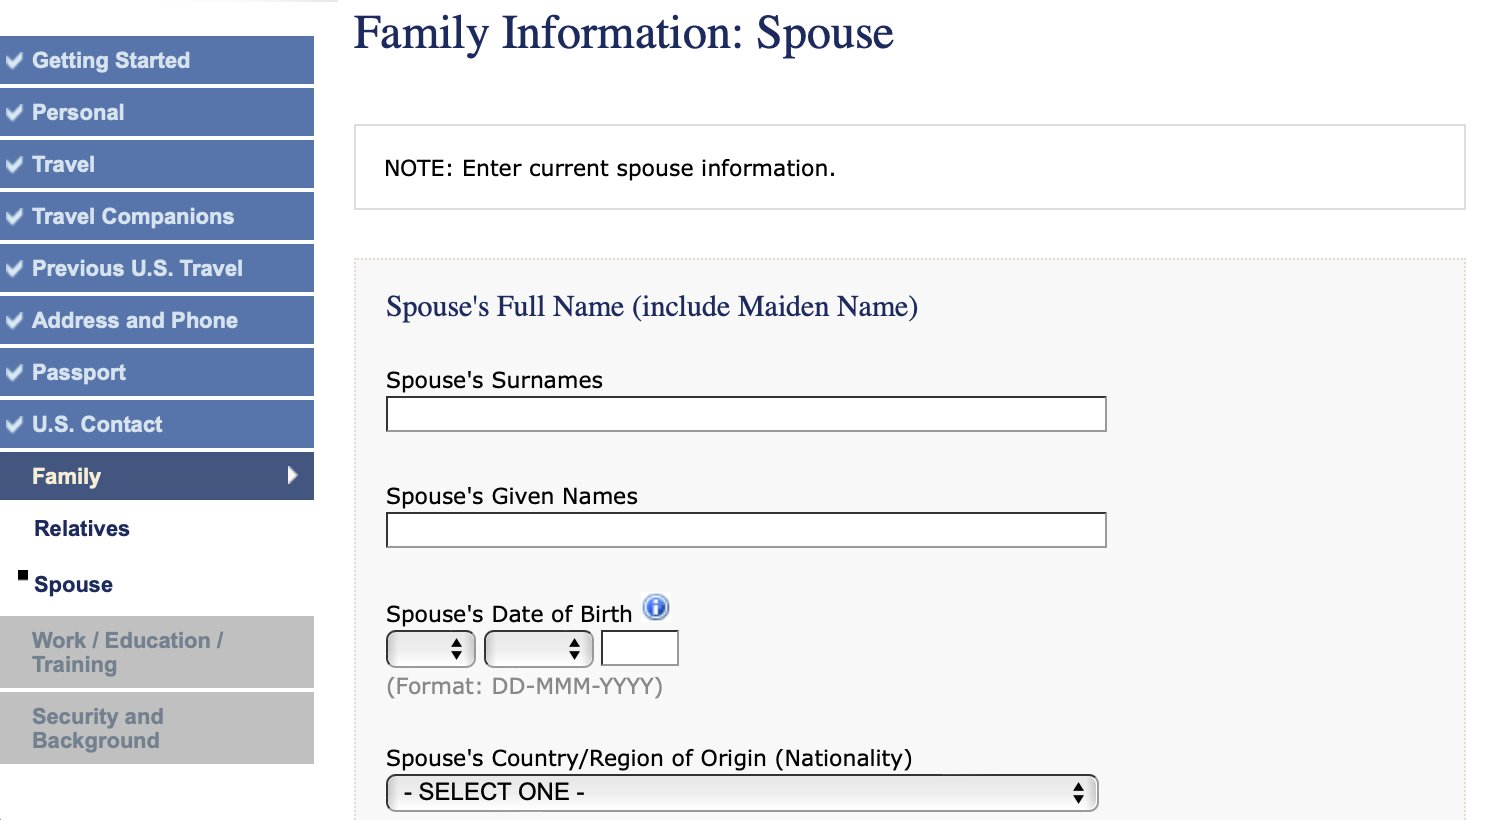
Task: Open the Travel section in sidebar
Action: point(157,164)
